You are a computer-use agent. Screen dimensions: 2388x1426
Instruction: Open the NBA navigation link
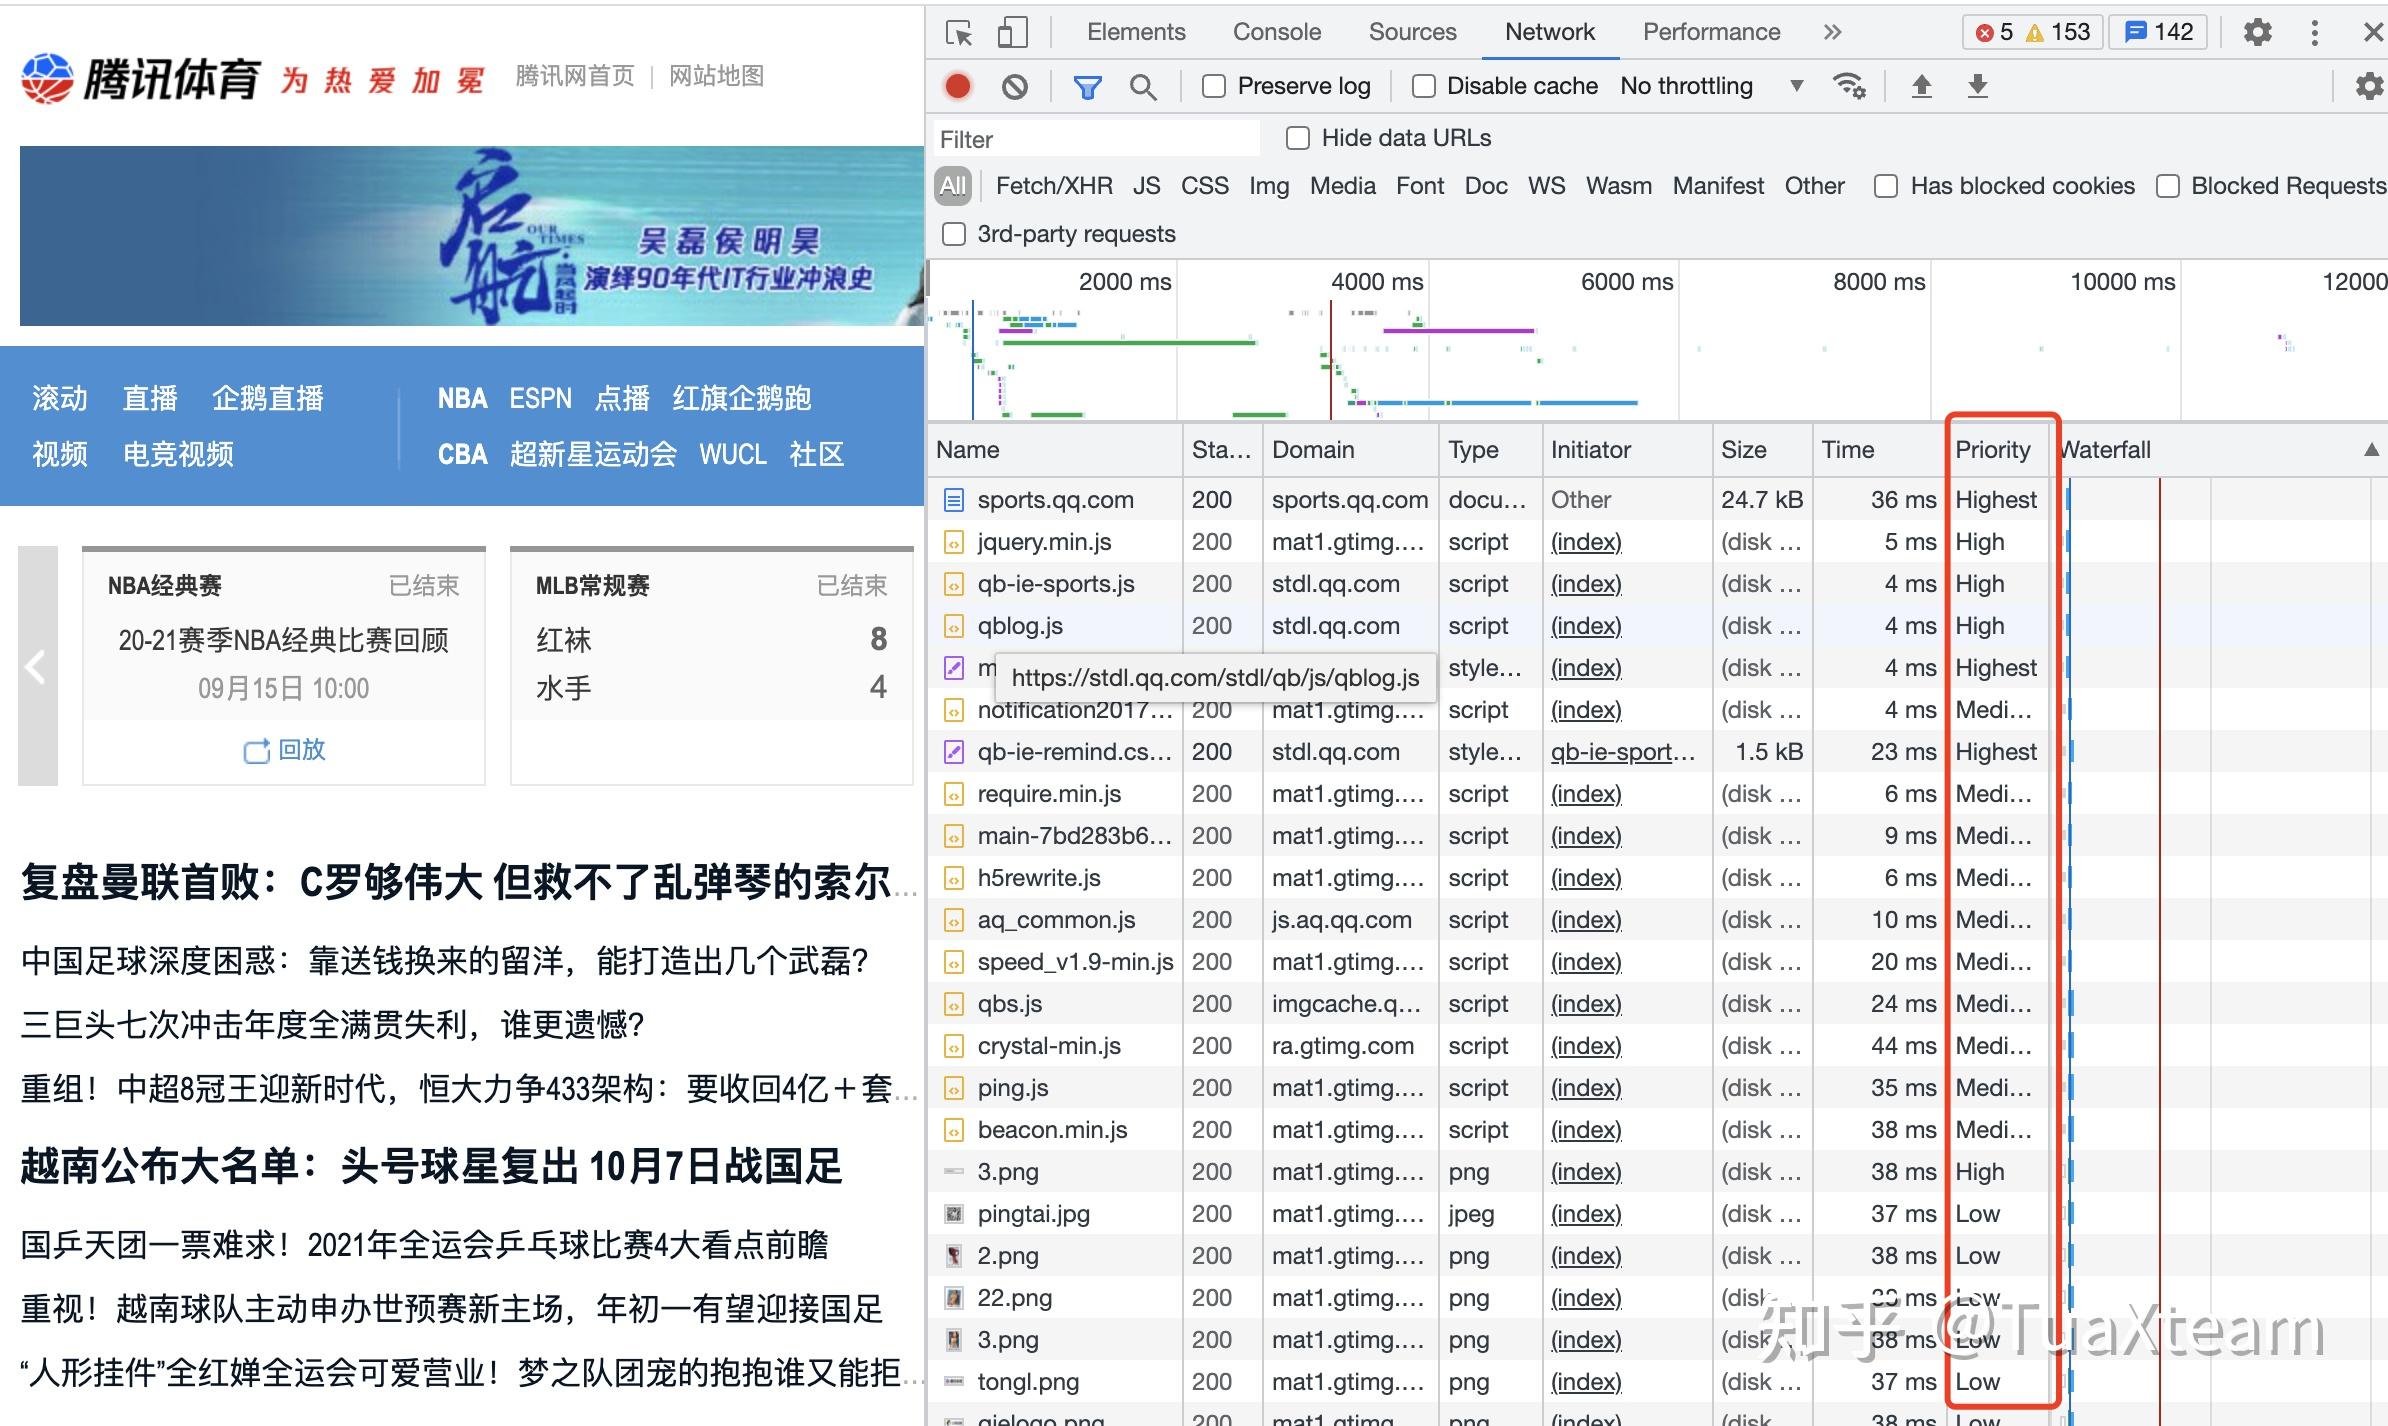(462, 399)
